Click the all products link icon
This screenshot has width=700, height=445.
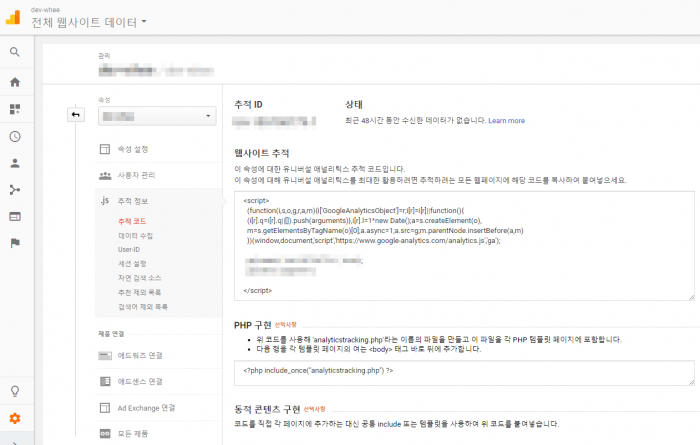tap(105, 433)
